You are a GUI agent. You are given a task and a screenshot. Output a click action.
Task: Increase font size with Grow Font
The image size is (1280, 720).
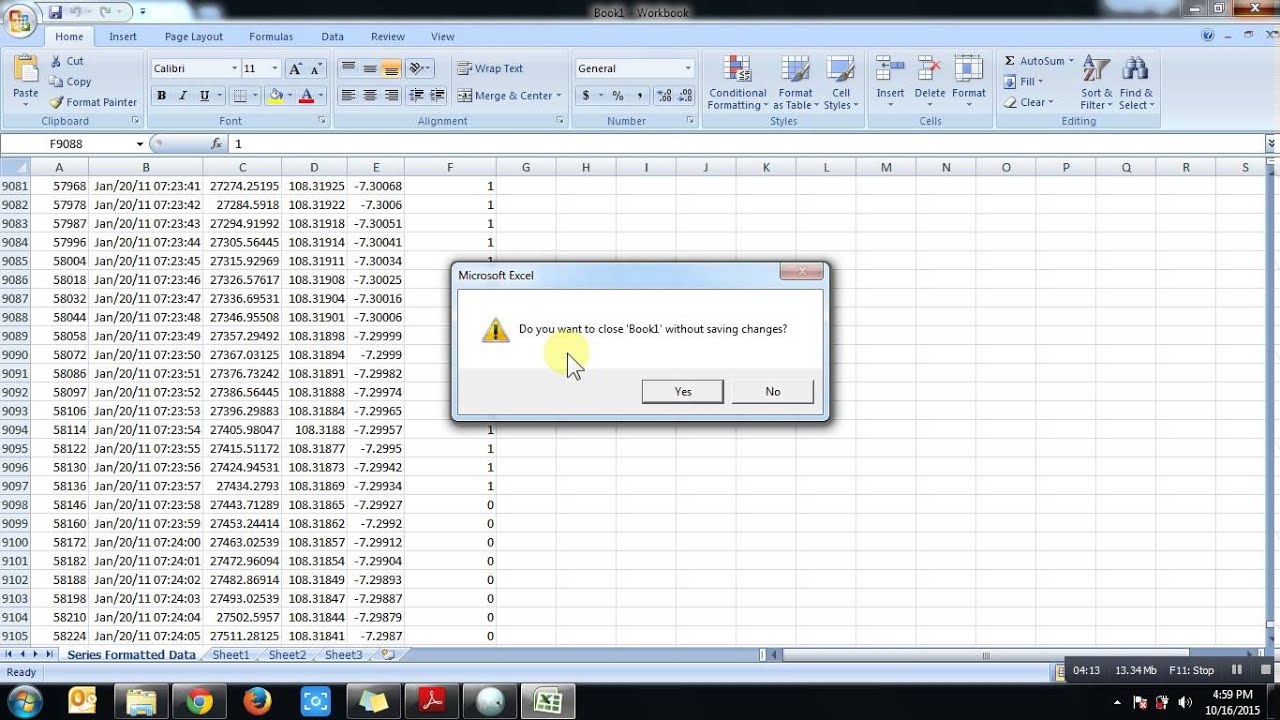click(x=295, y=69)
